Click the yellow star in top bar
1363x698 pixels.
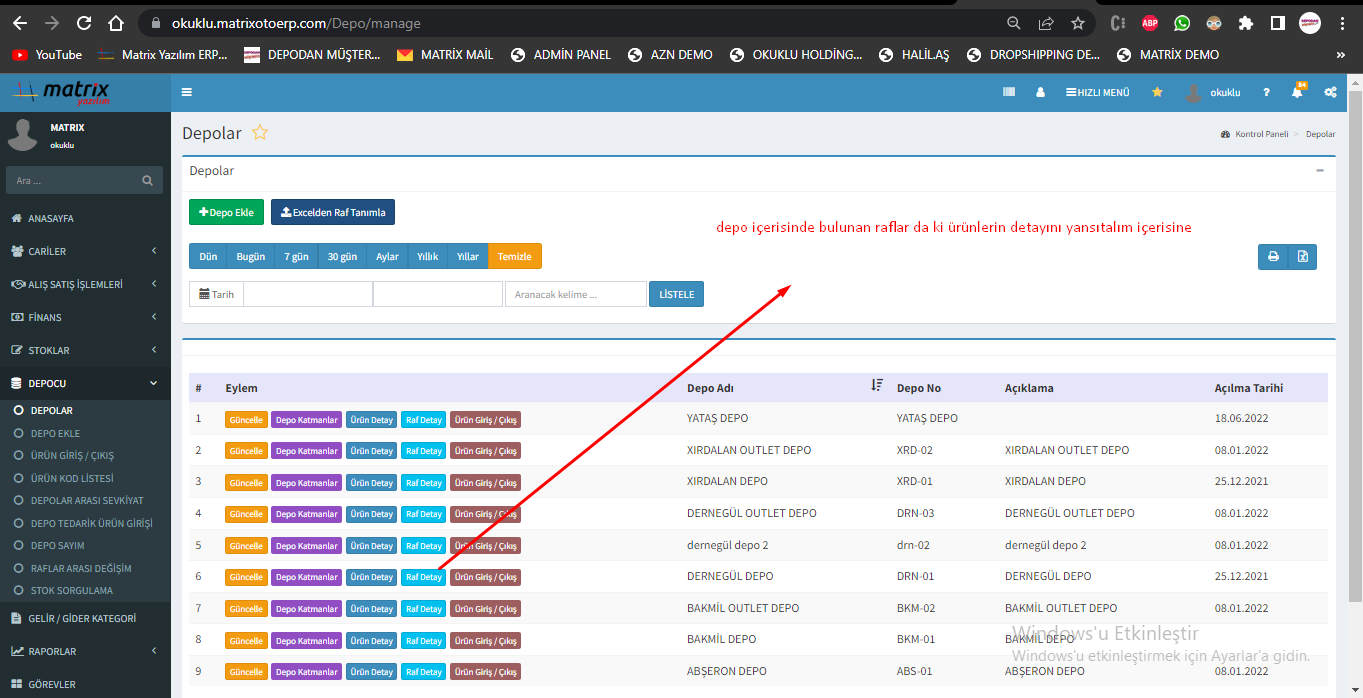[x=1157, y=92]
